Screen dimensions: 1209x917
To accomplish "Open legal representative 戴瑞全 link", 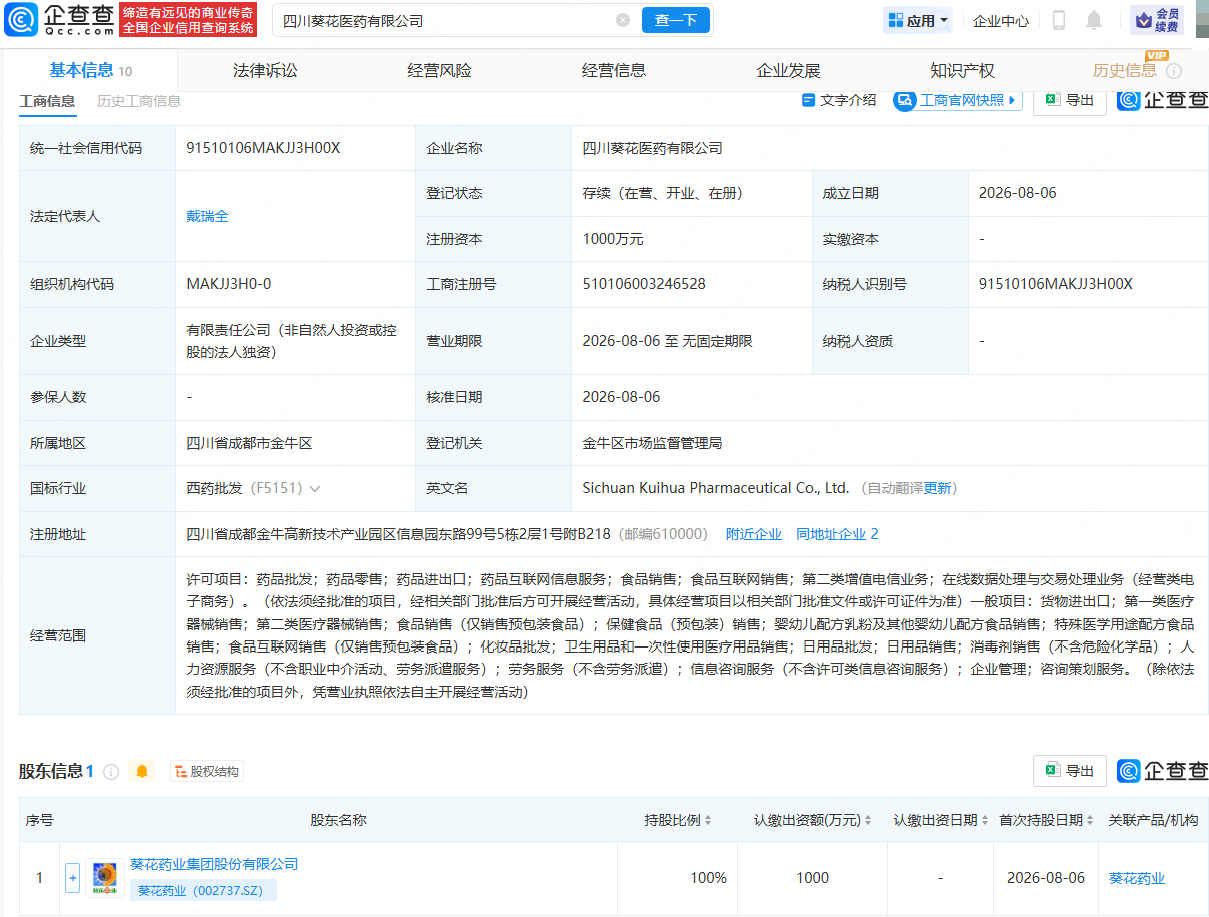I will tap(207, 216).
